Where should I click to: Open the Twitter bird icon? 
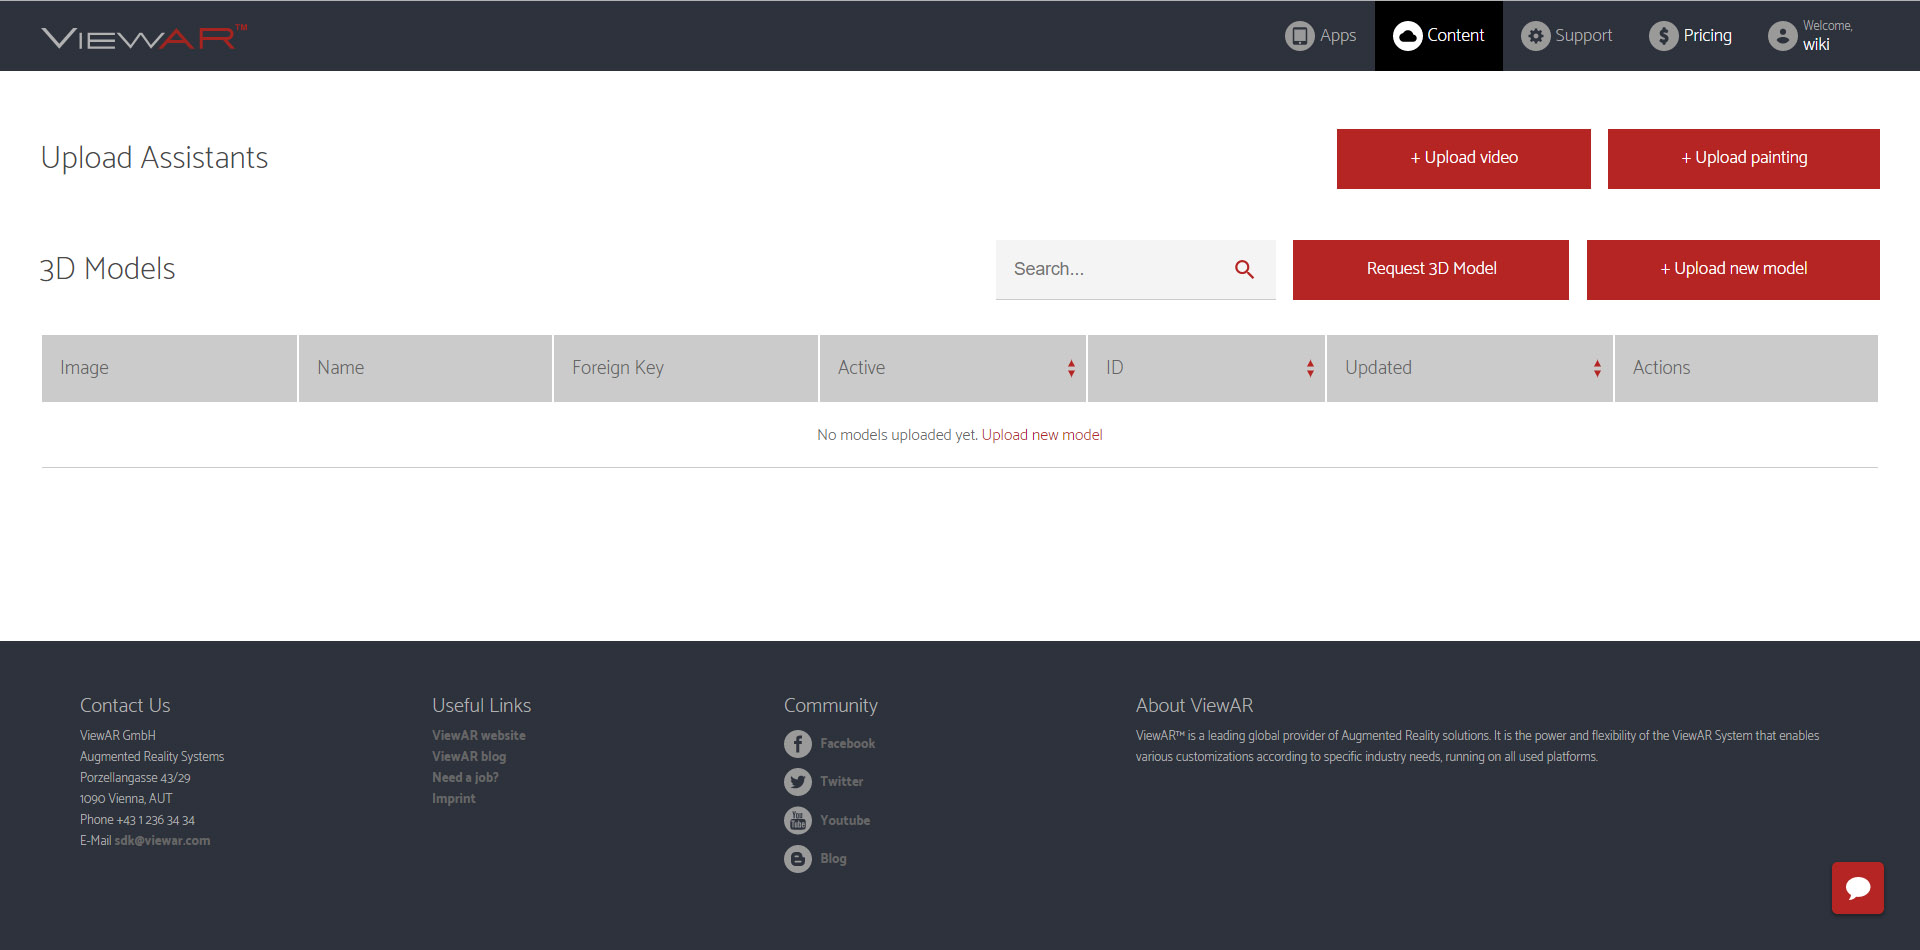point(797,782)
